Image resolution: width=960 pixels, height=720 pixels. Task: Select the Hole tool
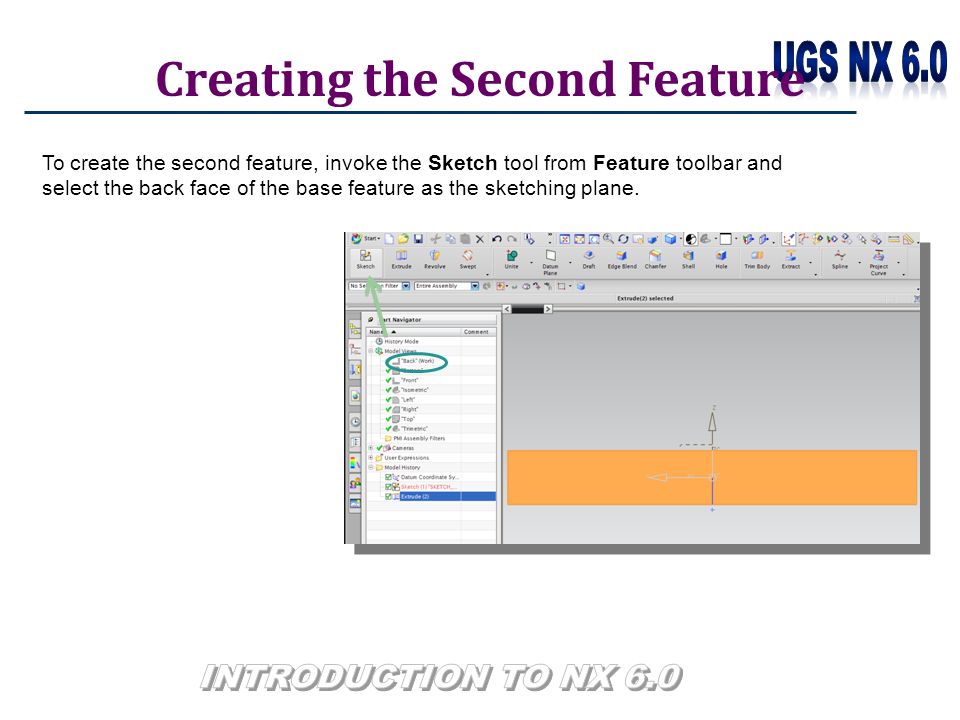(x=721, y=260)
